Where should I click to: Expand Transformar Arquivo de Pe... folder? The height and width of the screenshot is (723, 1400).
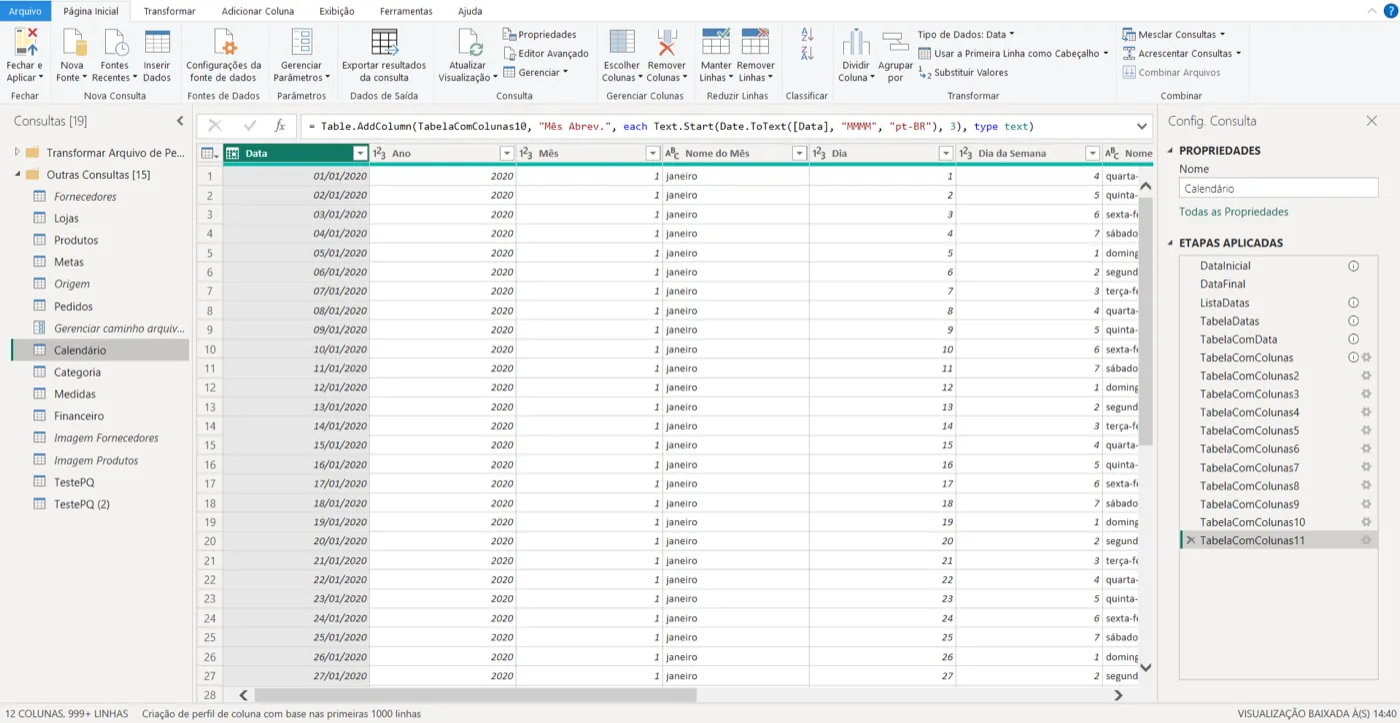point(17,153)
